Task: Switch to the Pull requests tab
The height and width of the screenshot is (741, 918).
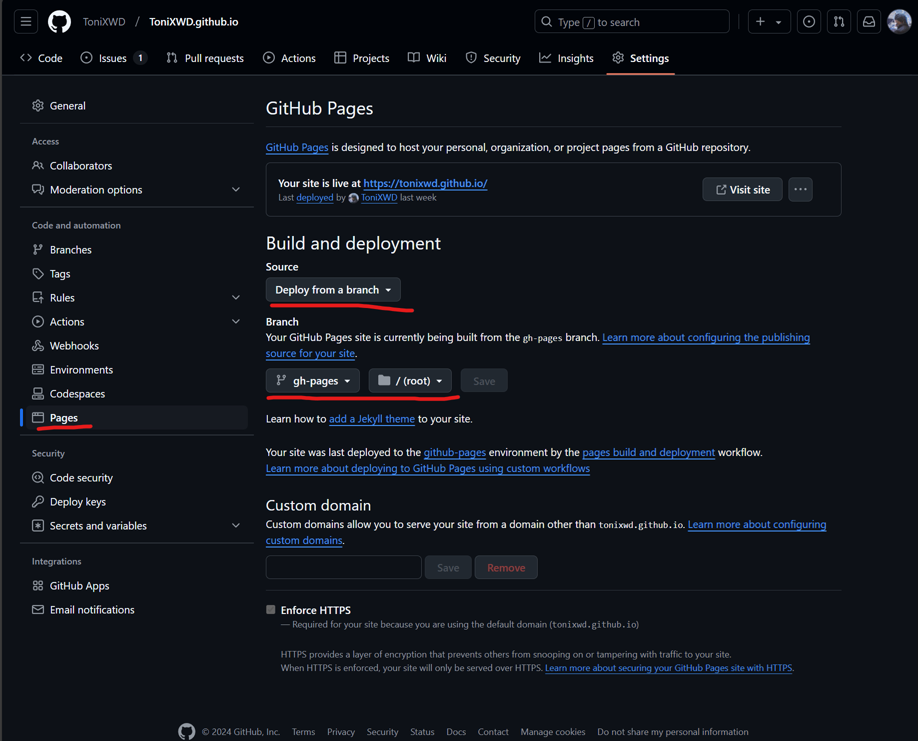Action: coord(205,58)
